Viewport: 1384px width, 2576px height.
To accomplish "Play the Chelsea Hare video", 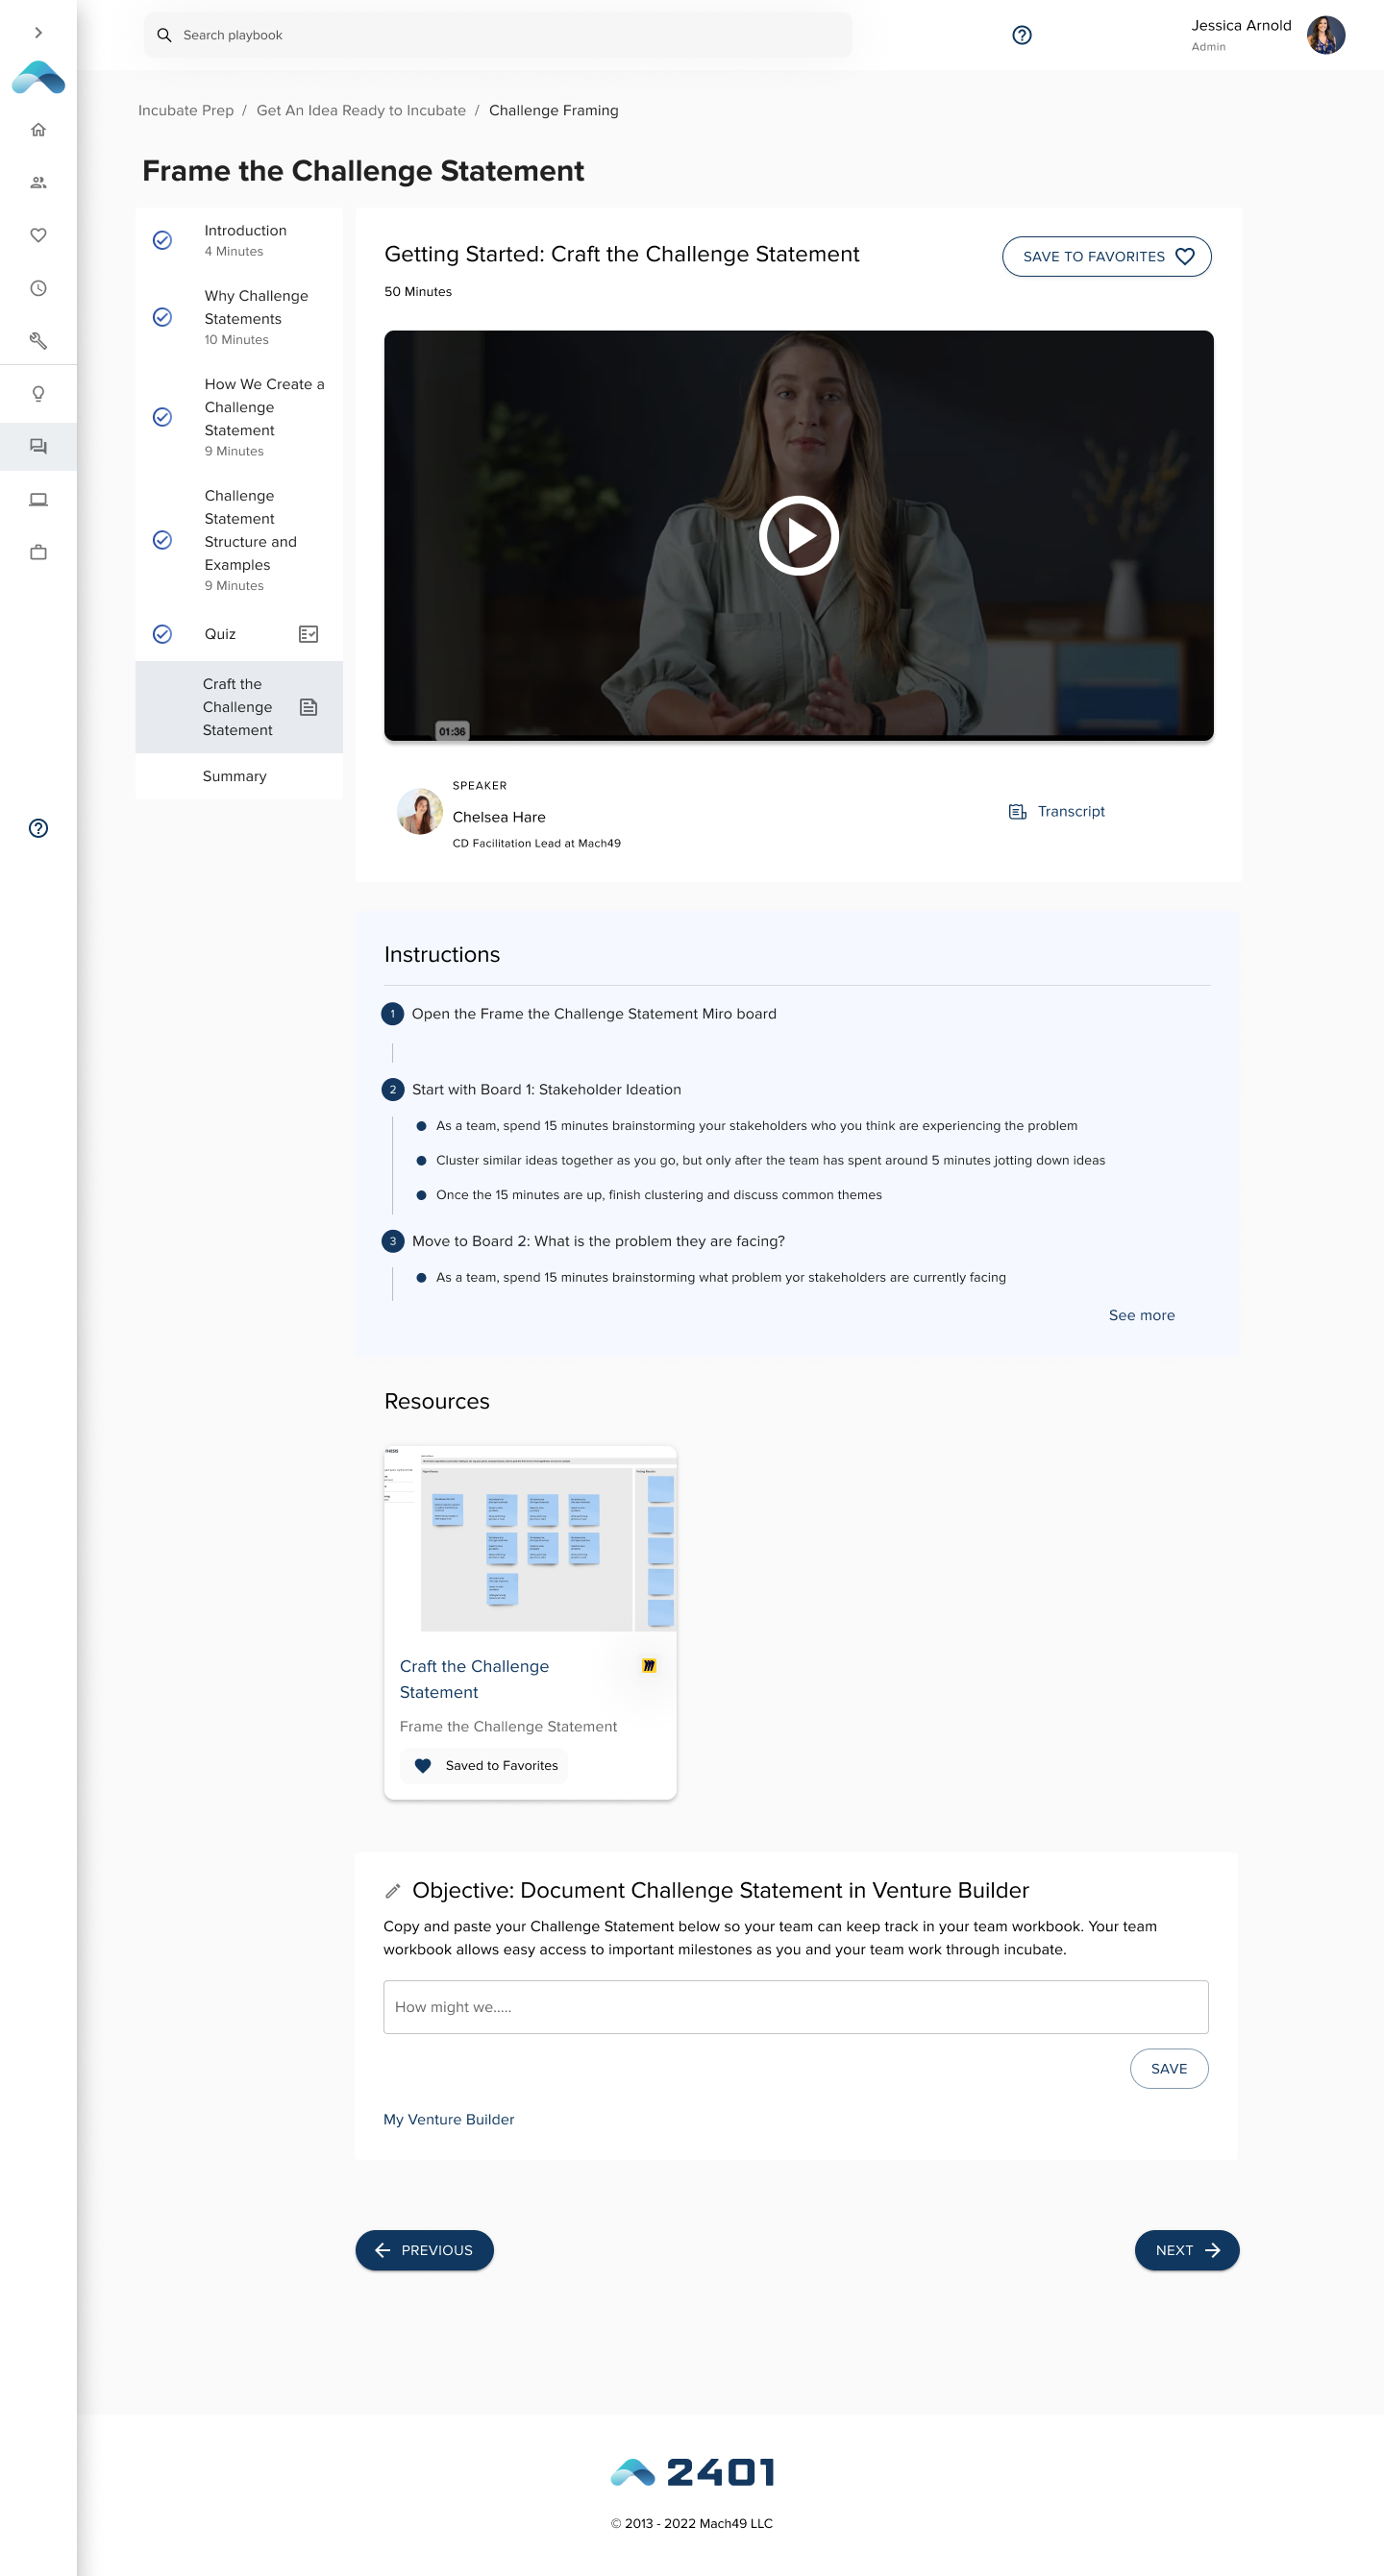I will click(x=798, y=536).
